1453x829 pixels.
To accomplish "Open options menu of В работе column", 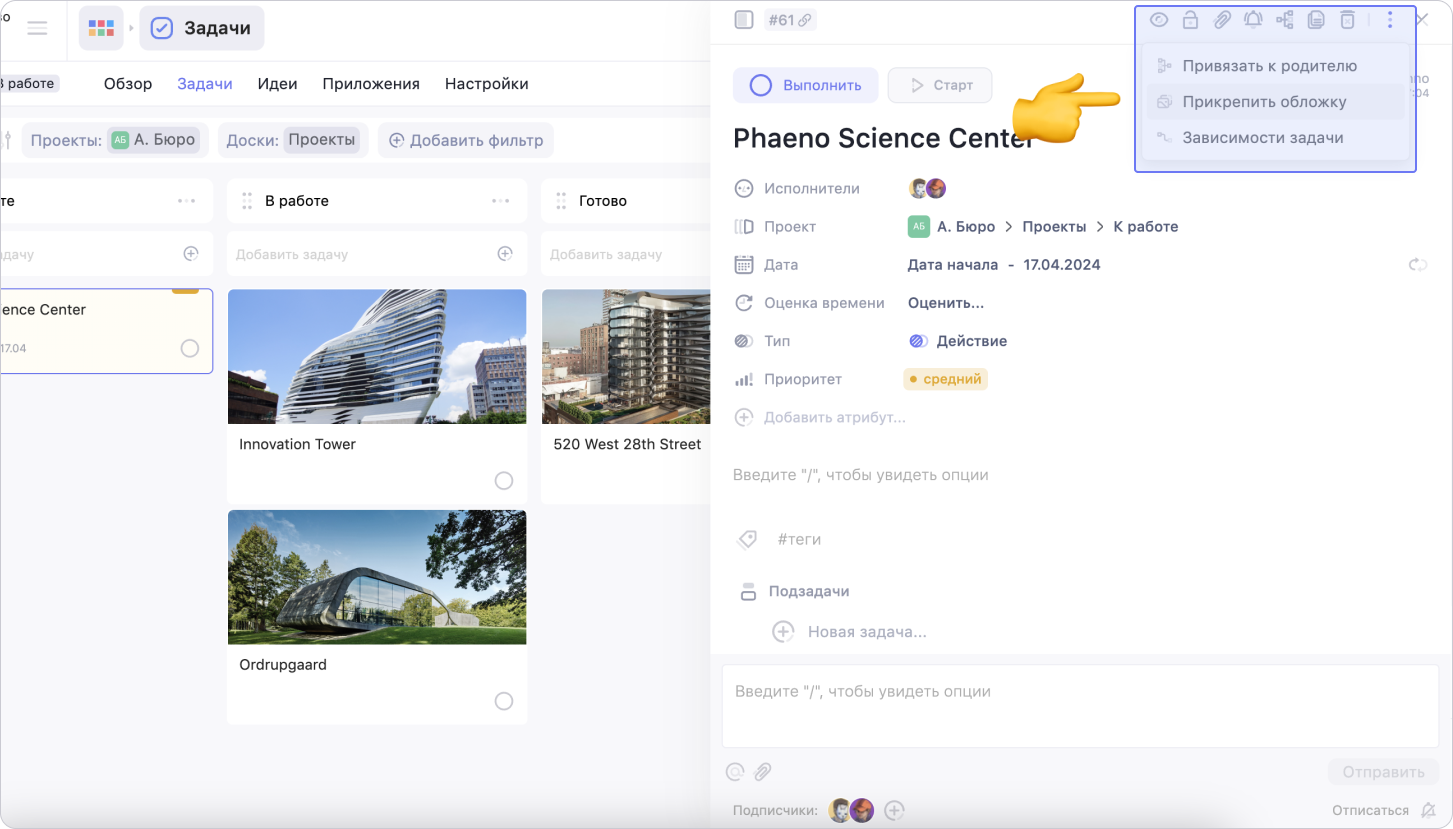I will [501, 201].
